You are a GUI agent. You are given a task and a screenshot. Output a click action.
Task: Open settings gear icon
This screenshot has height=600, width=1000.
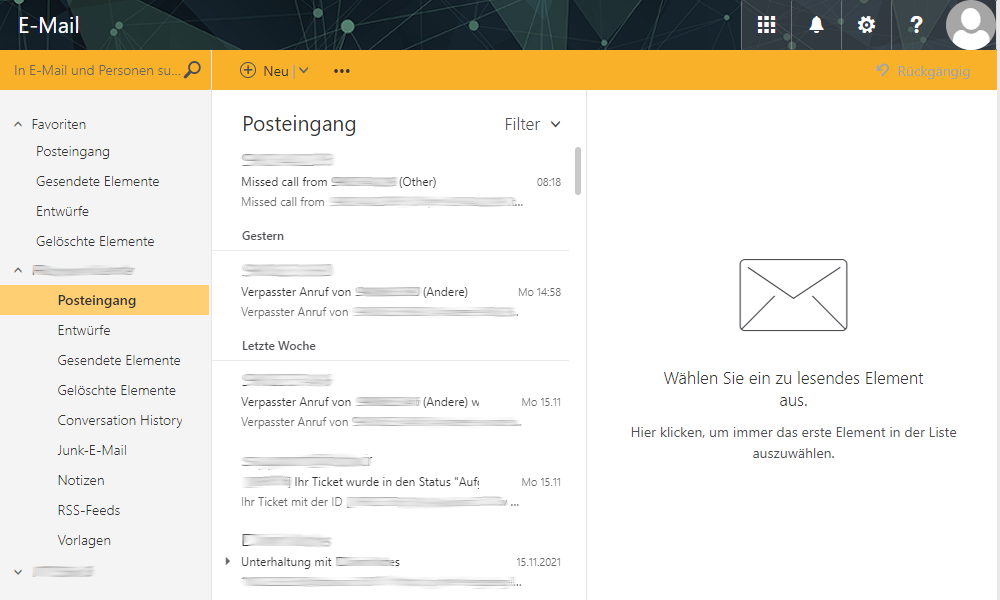pos(866,25)
